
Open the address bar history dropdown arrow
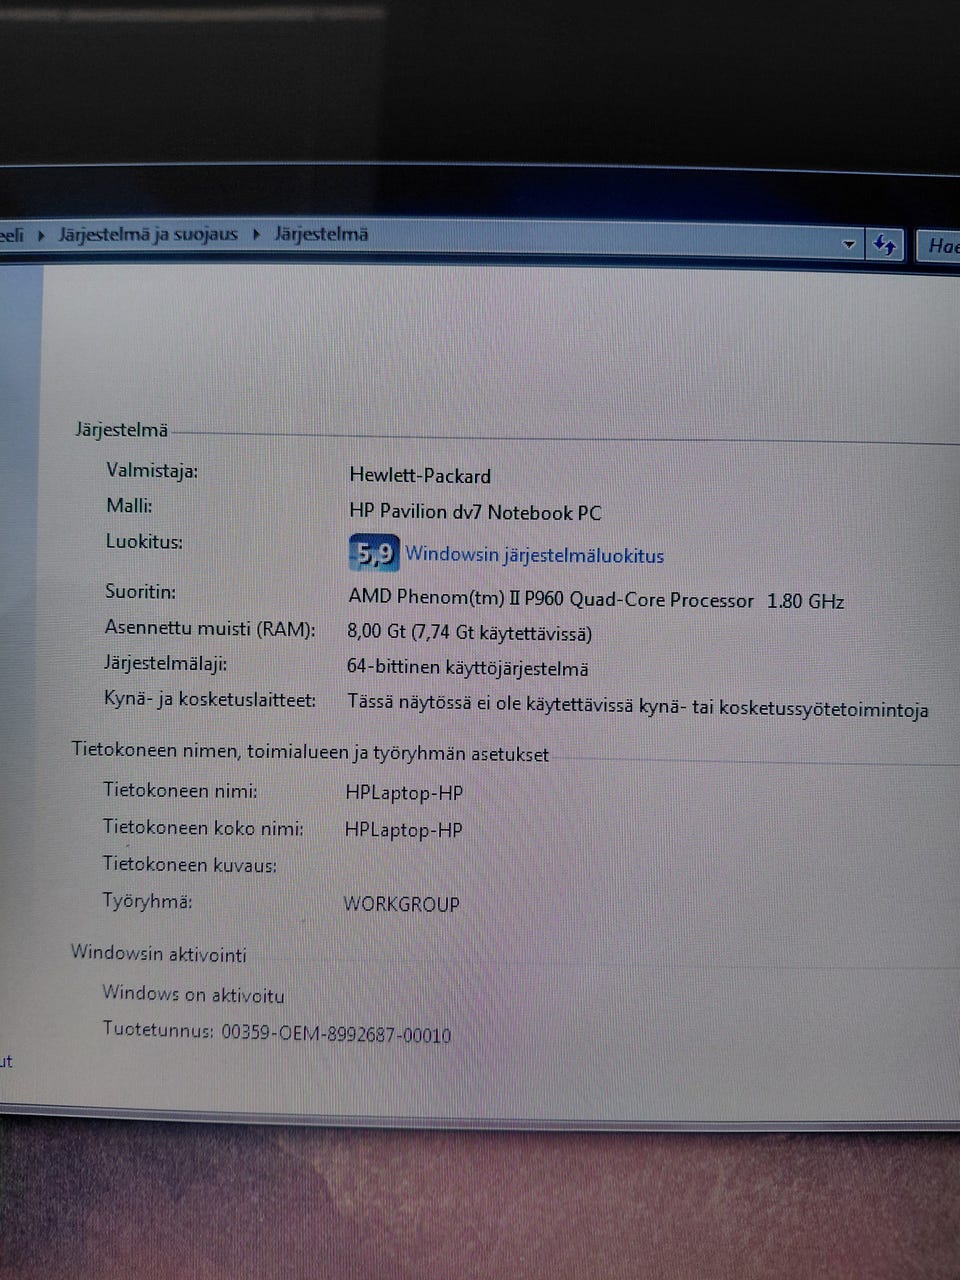(849, 244)
